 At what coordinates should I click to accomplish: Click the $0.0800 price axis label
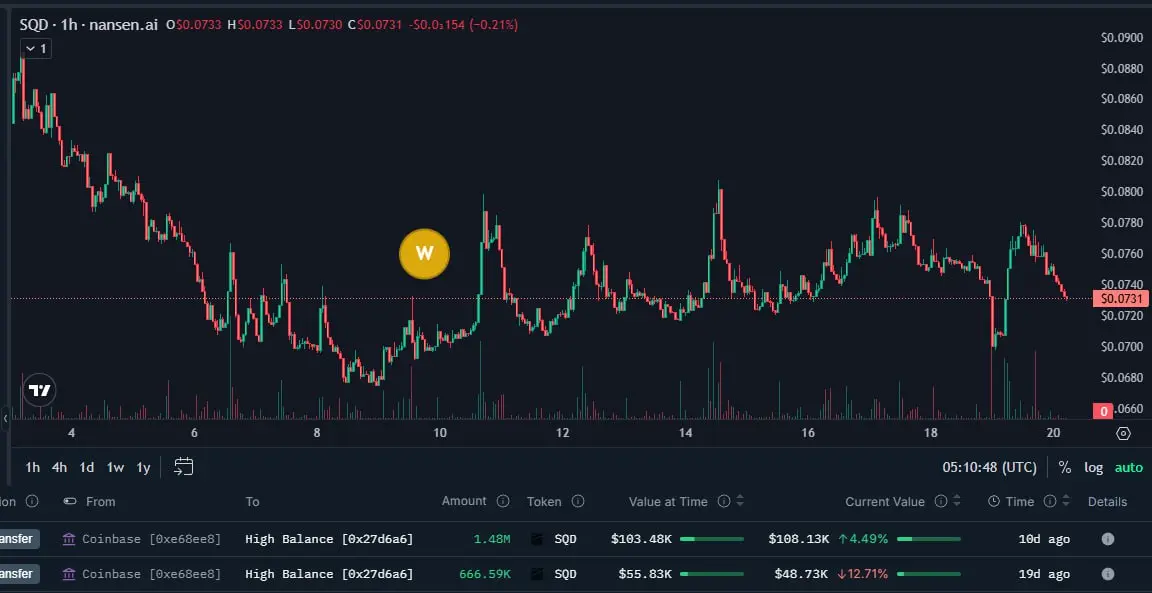pyautogui.click(x=1122, y=192)
